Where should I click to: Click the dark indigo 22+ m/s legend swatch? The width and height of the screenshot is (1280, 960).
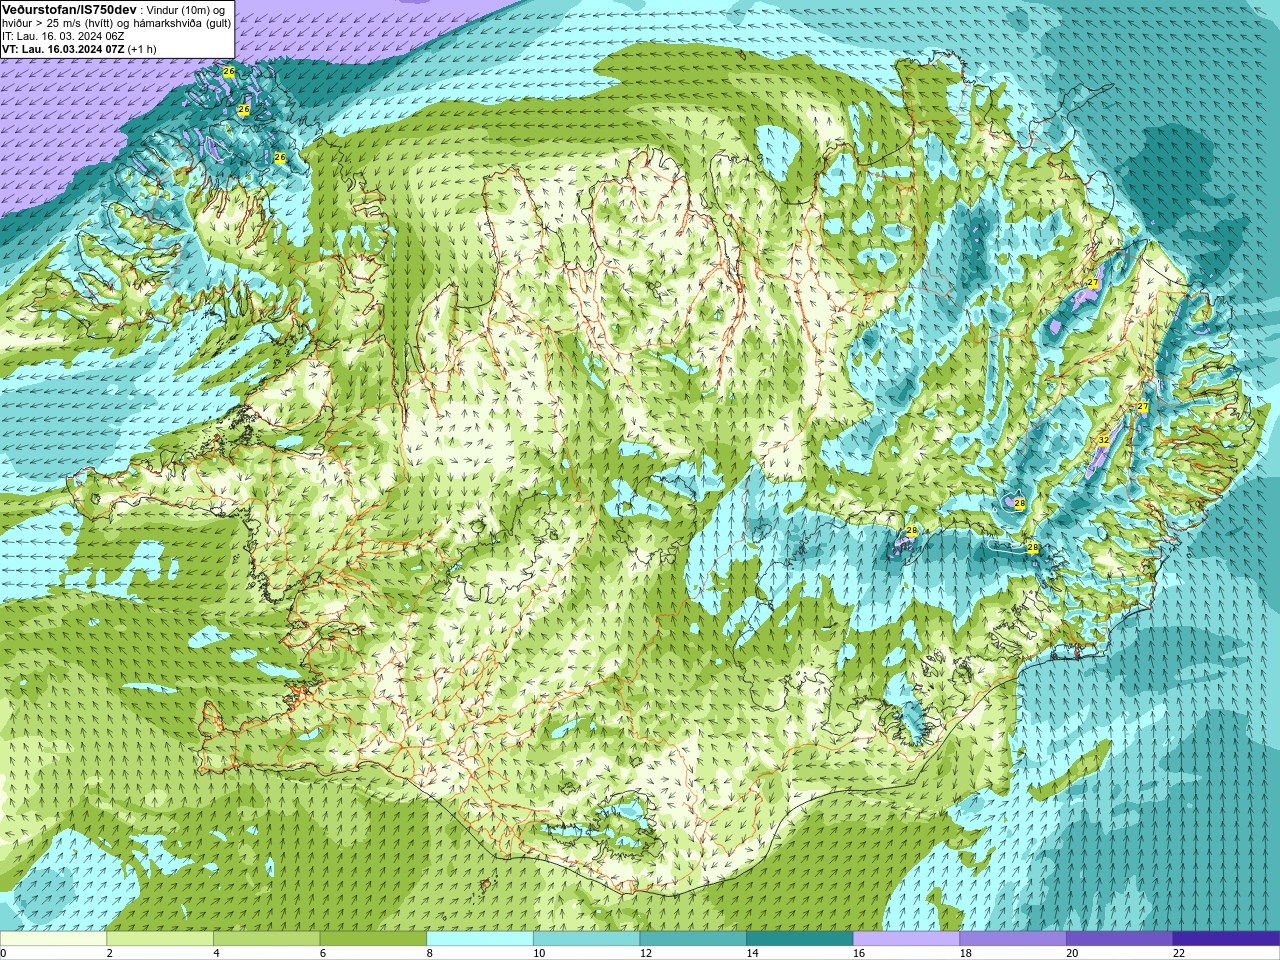(x=1226, y=939)
